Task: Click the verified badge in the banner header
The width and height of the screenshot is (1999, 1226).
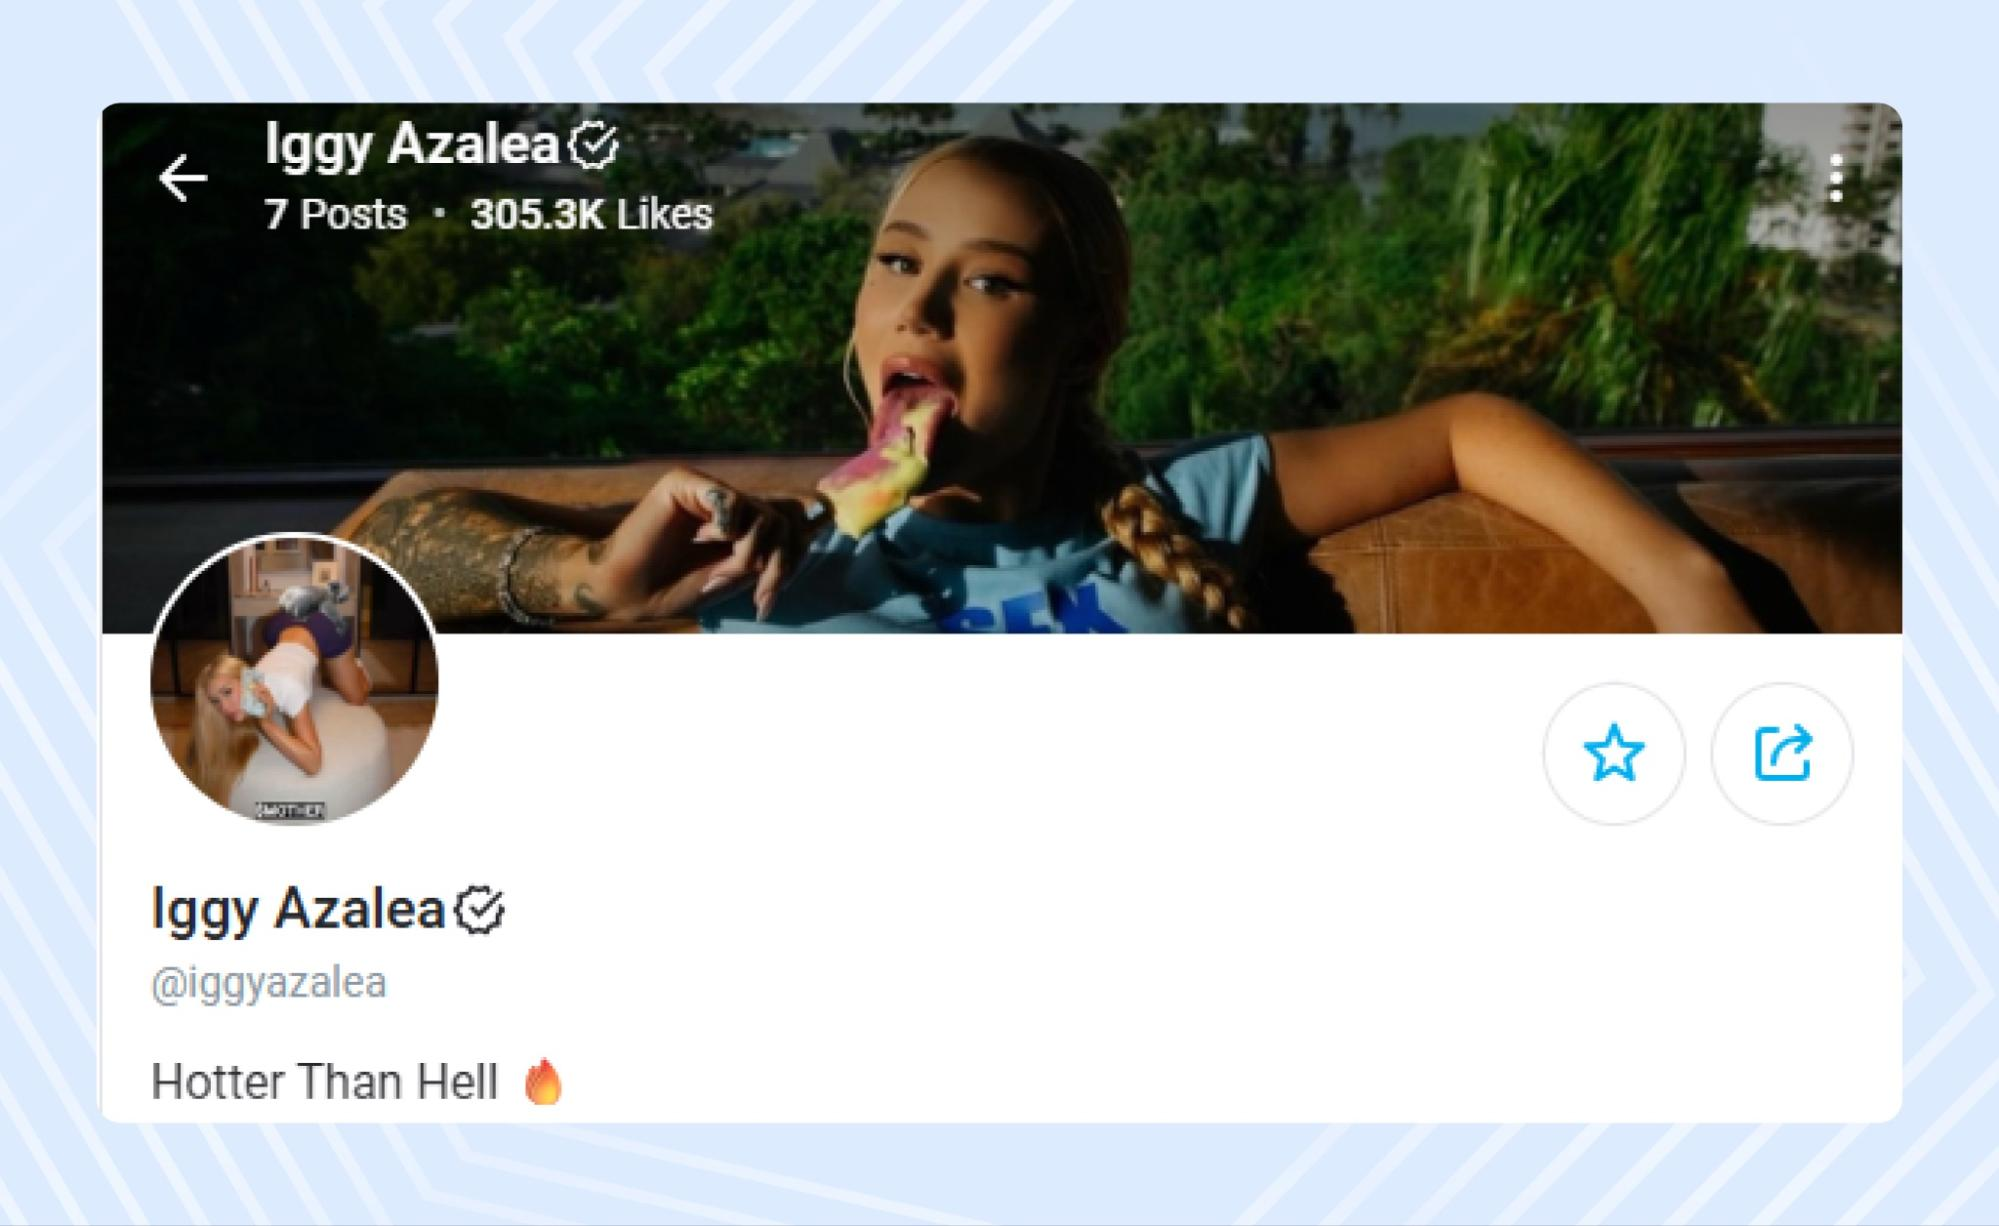Action: [x=593, y=145]
